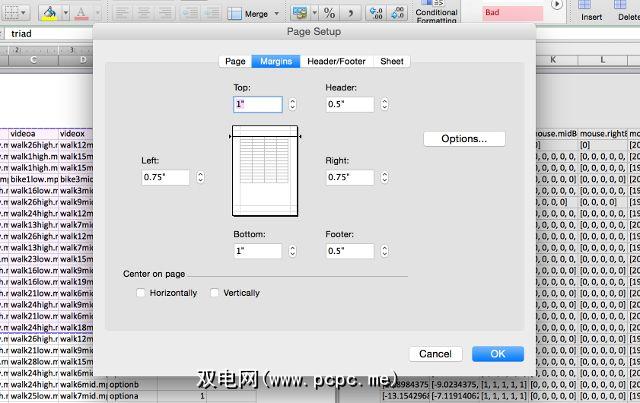Open the Currency format dropdown arrow
This screenshot has height=403, width=640.
[314, 13]
